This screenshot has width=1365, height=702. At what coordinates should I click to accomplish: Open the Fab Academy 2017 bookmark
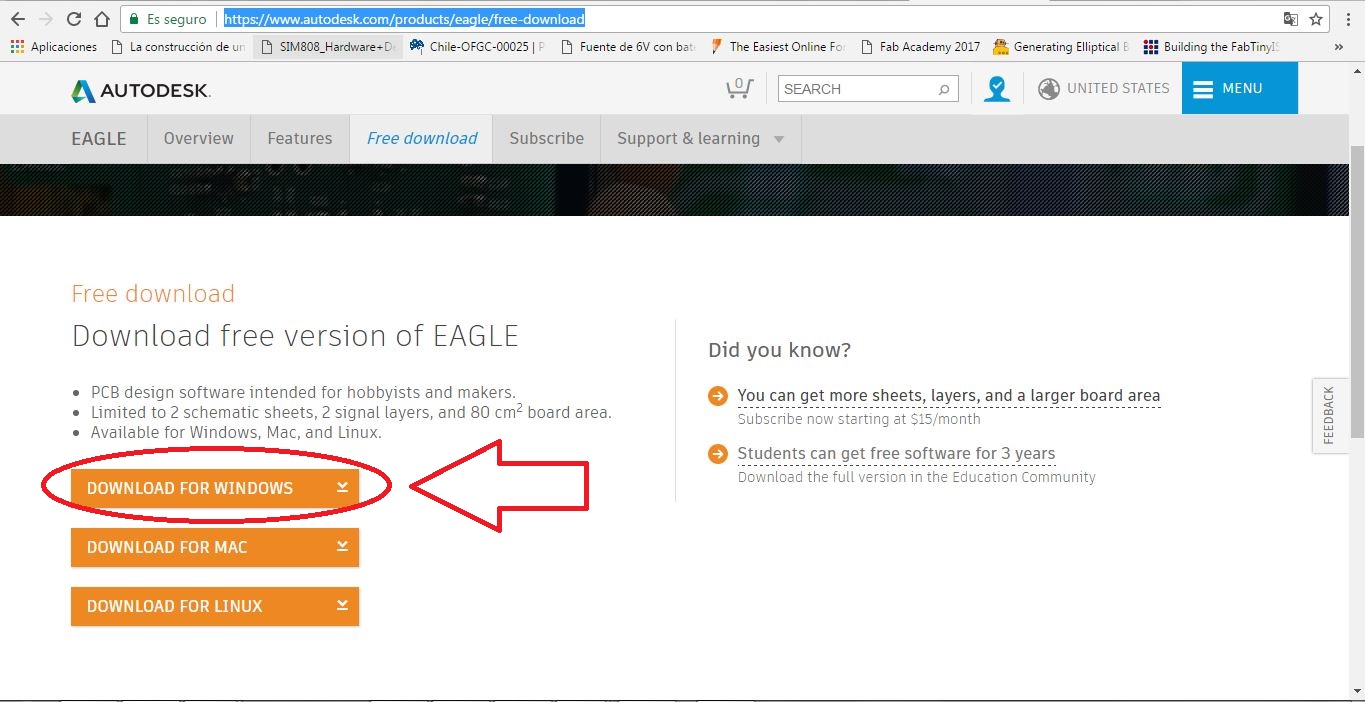tap(920, 47)
